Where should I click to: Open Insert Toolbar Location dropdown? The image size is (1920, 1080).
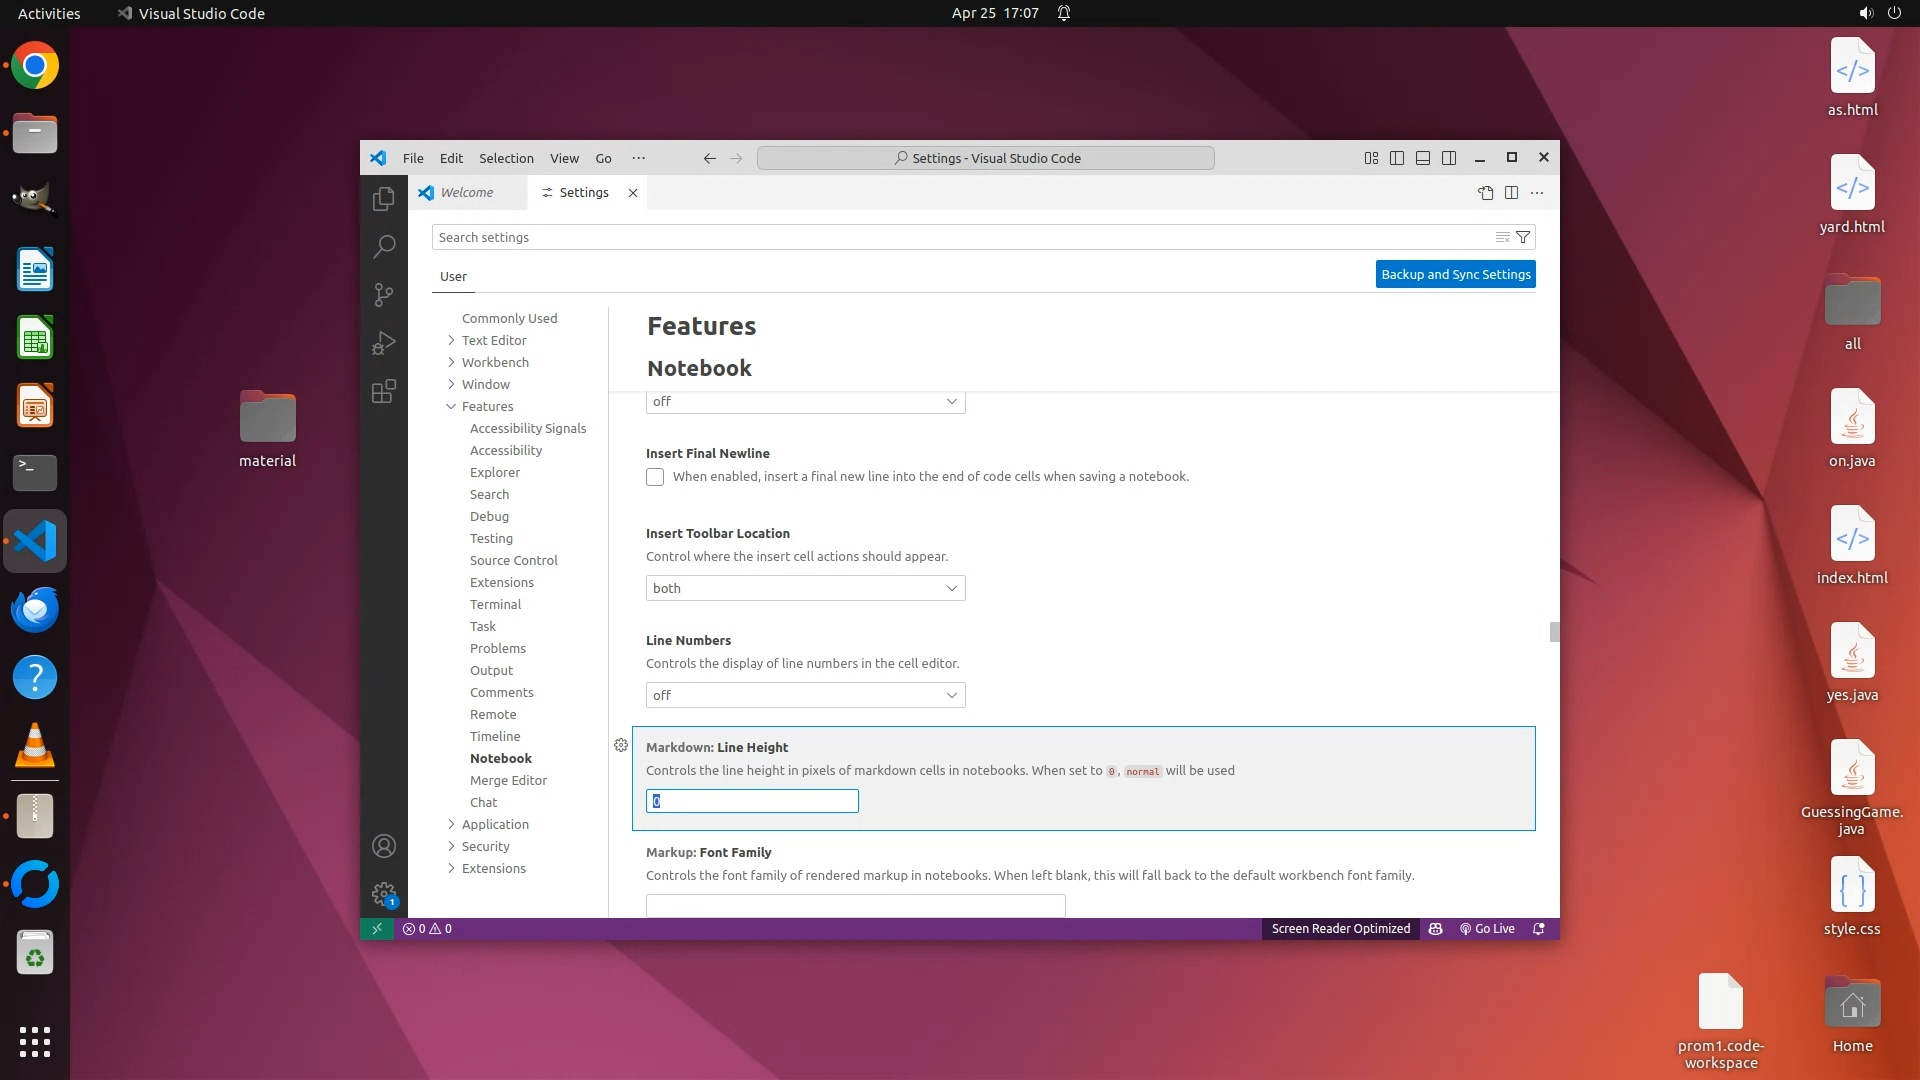pos(805,588)
